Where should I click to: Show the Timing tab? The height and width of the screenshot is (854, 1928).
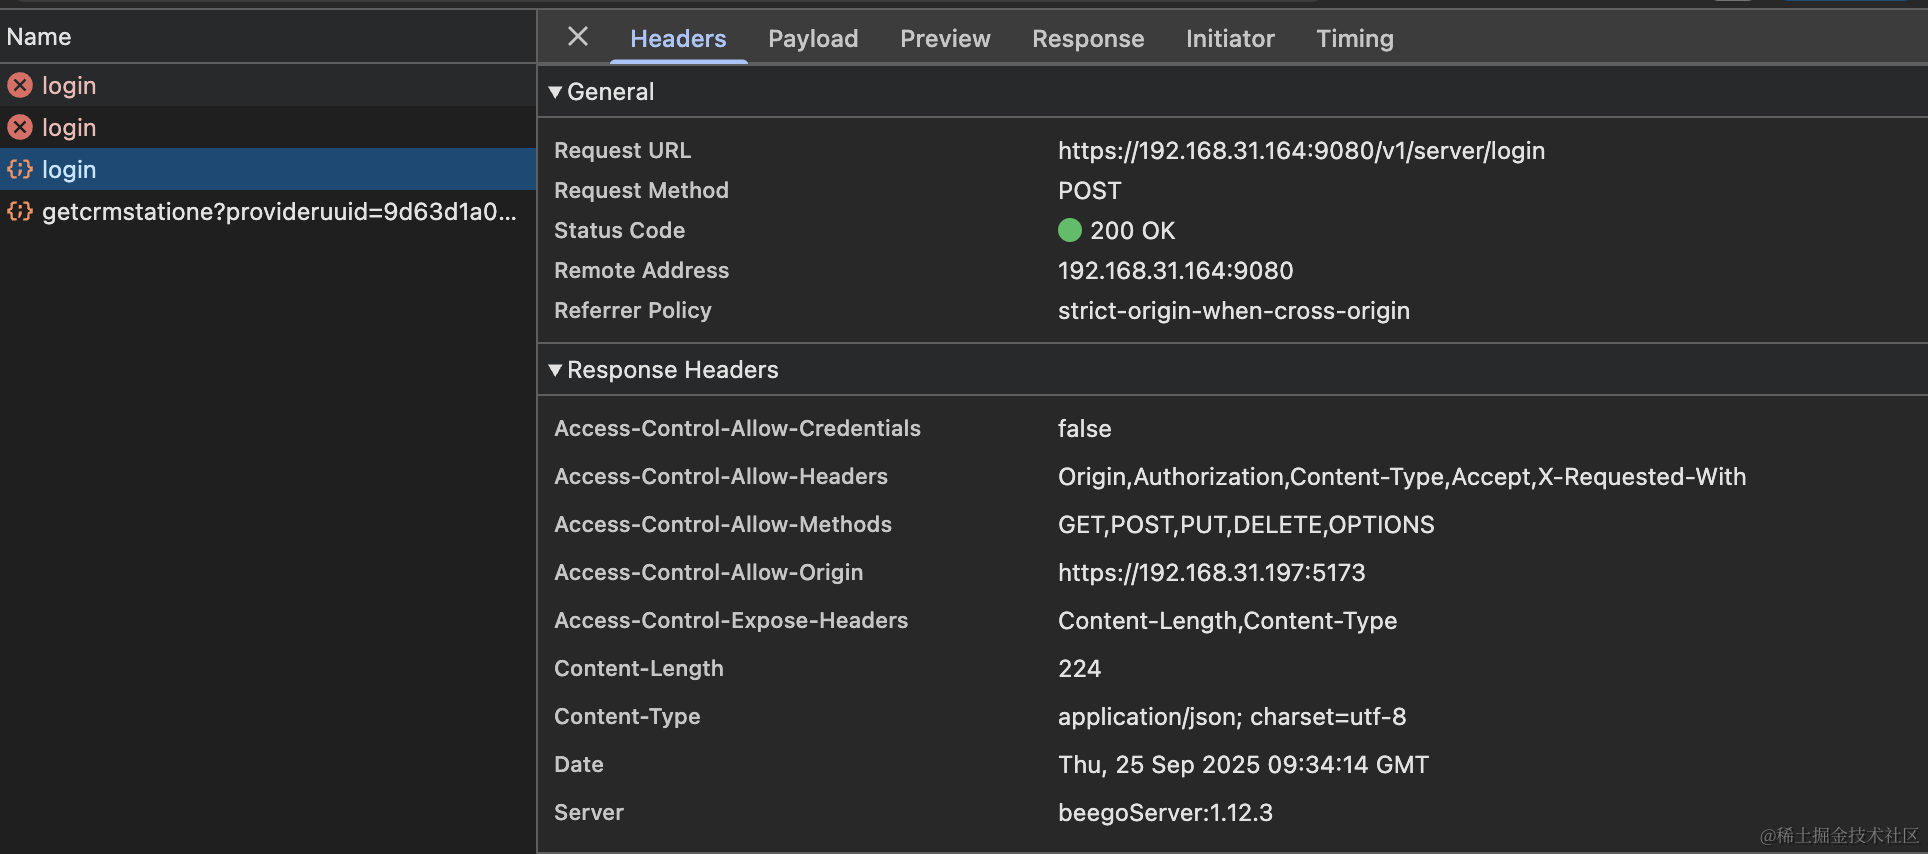pos(1354,39)
